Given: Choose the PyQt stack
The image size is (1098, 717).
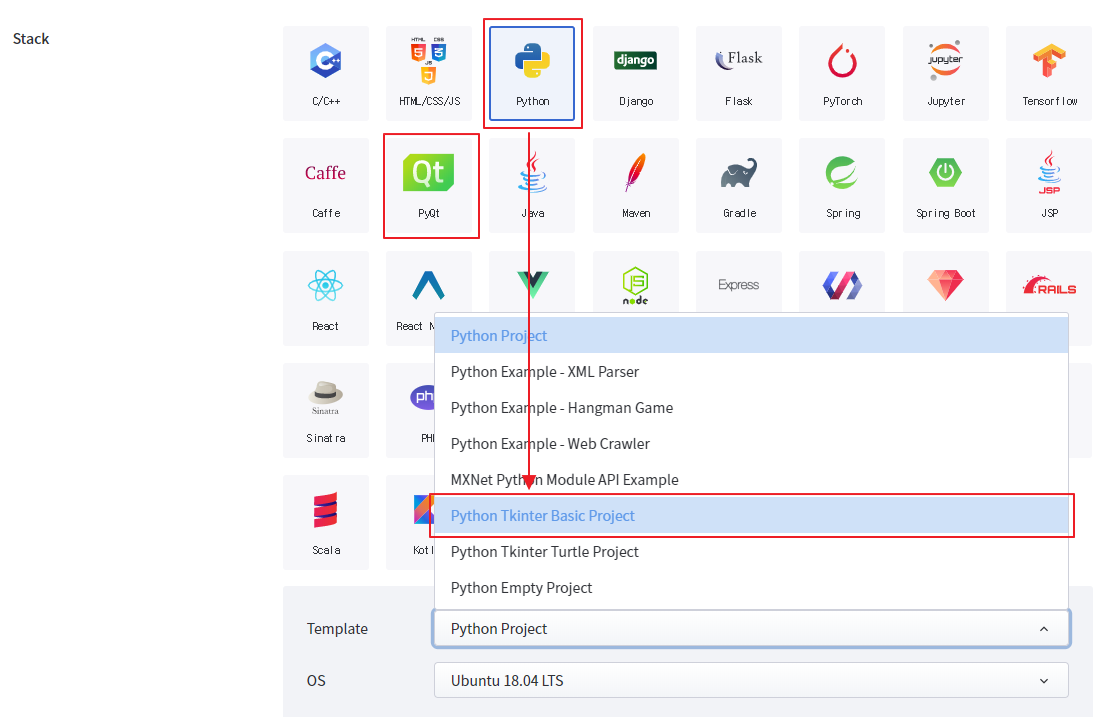Looking at the screenshot, I should tap(429, 186).
